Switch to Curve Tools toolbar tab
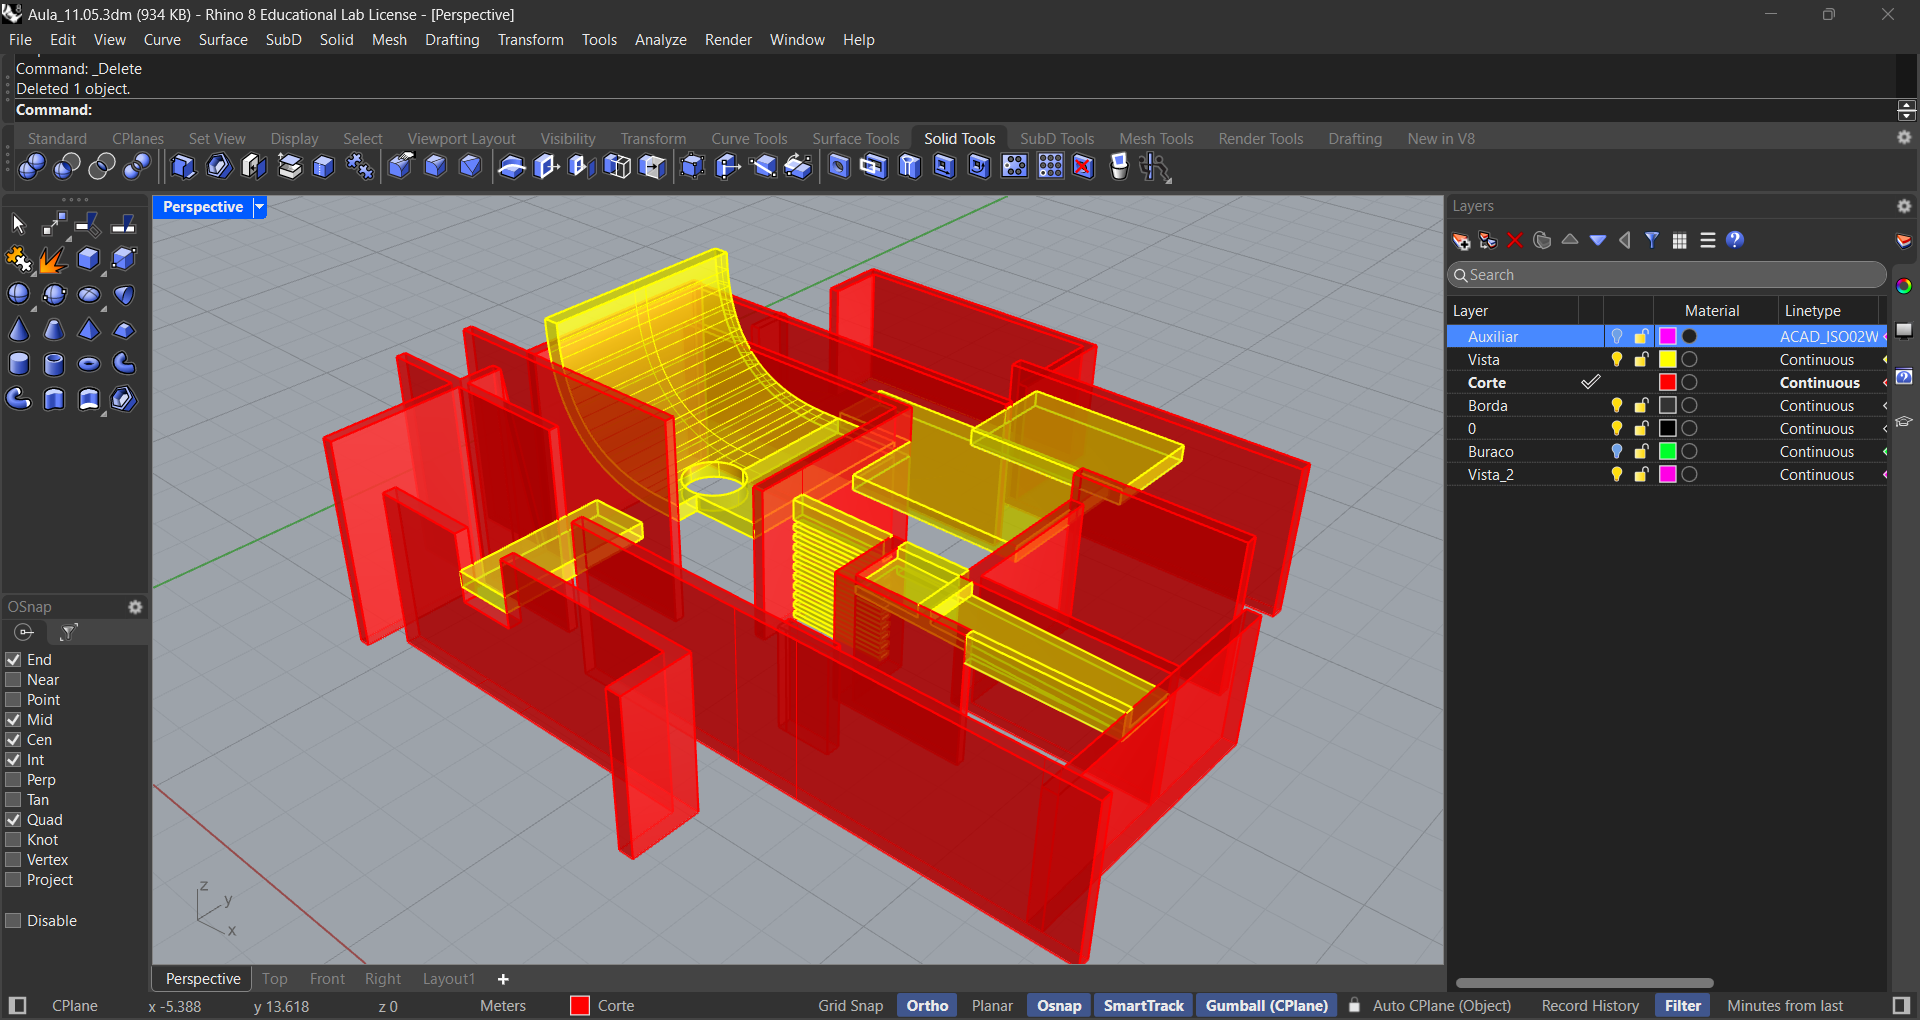Image resolution: width=1920 pixels, height=1020 pixels. pyautogui.click(x=749, y=139)
